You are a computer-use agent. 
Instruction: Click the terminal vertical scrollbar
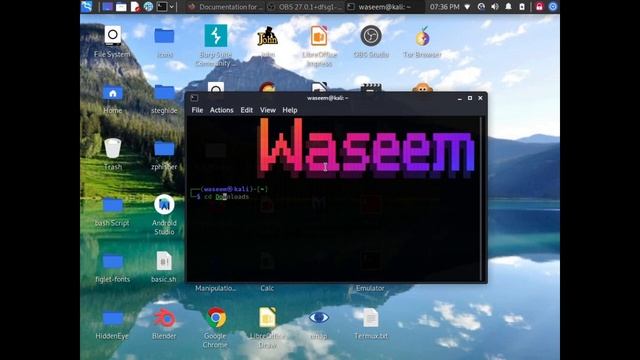pyautogui.click(x=481, y=198)
